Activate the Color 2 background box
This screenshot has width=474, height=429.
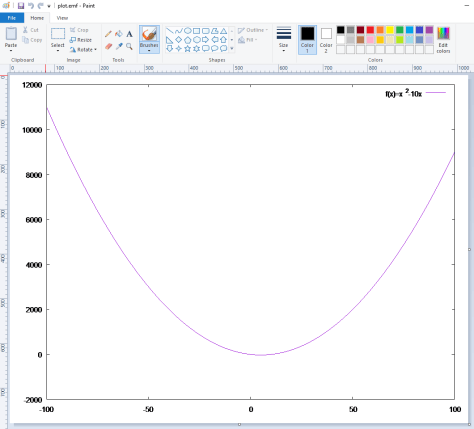[x=326, y=40]
